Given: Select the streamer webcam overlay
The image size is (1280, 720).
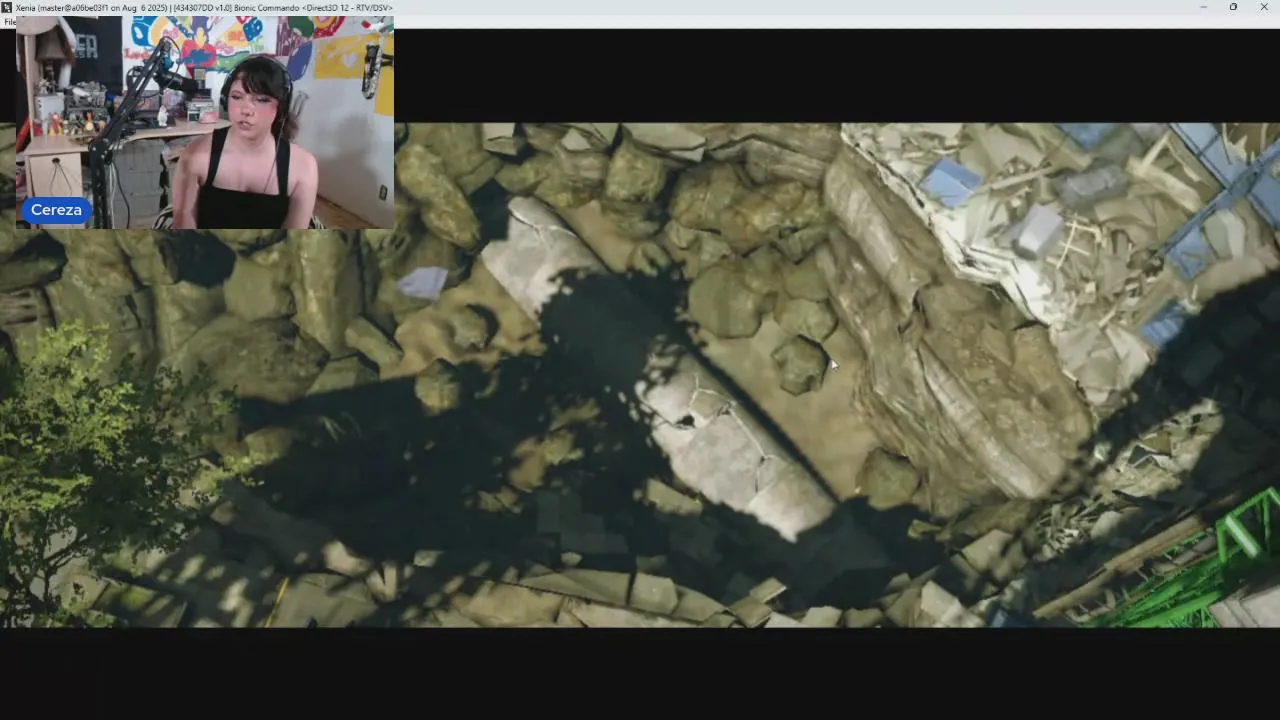Looking at the screenshot, I should (x=205, y=122).
